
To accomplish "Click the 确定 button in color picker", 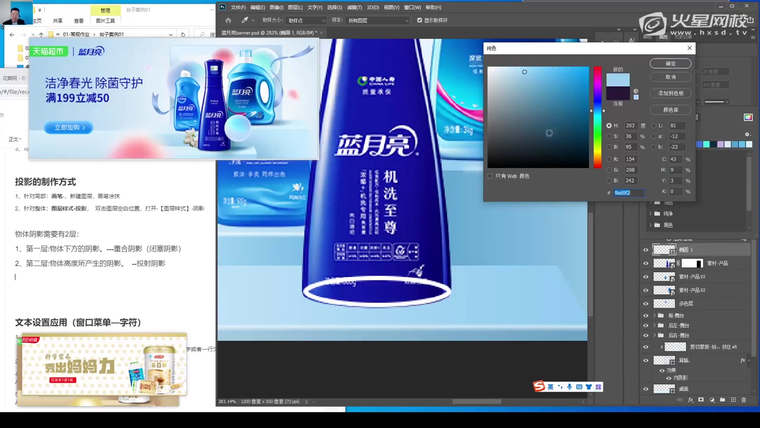I will click(x=670, y=63).
